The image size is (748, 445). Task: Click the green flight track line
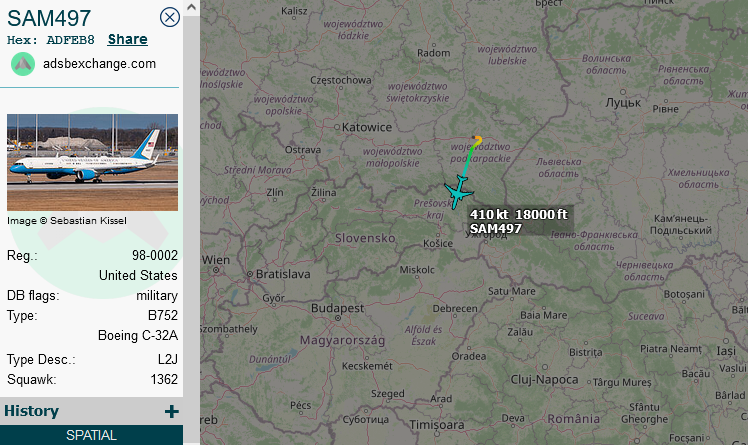(468, 161)
